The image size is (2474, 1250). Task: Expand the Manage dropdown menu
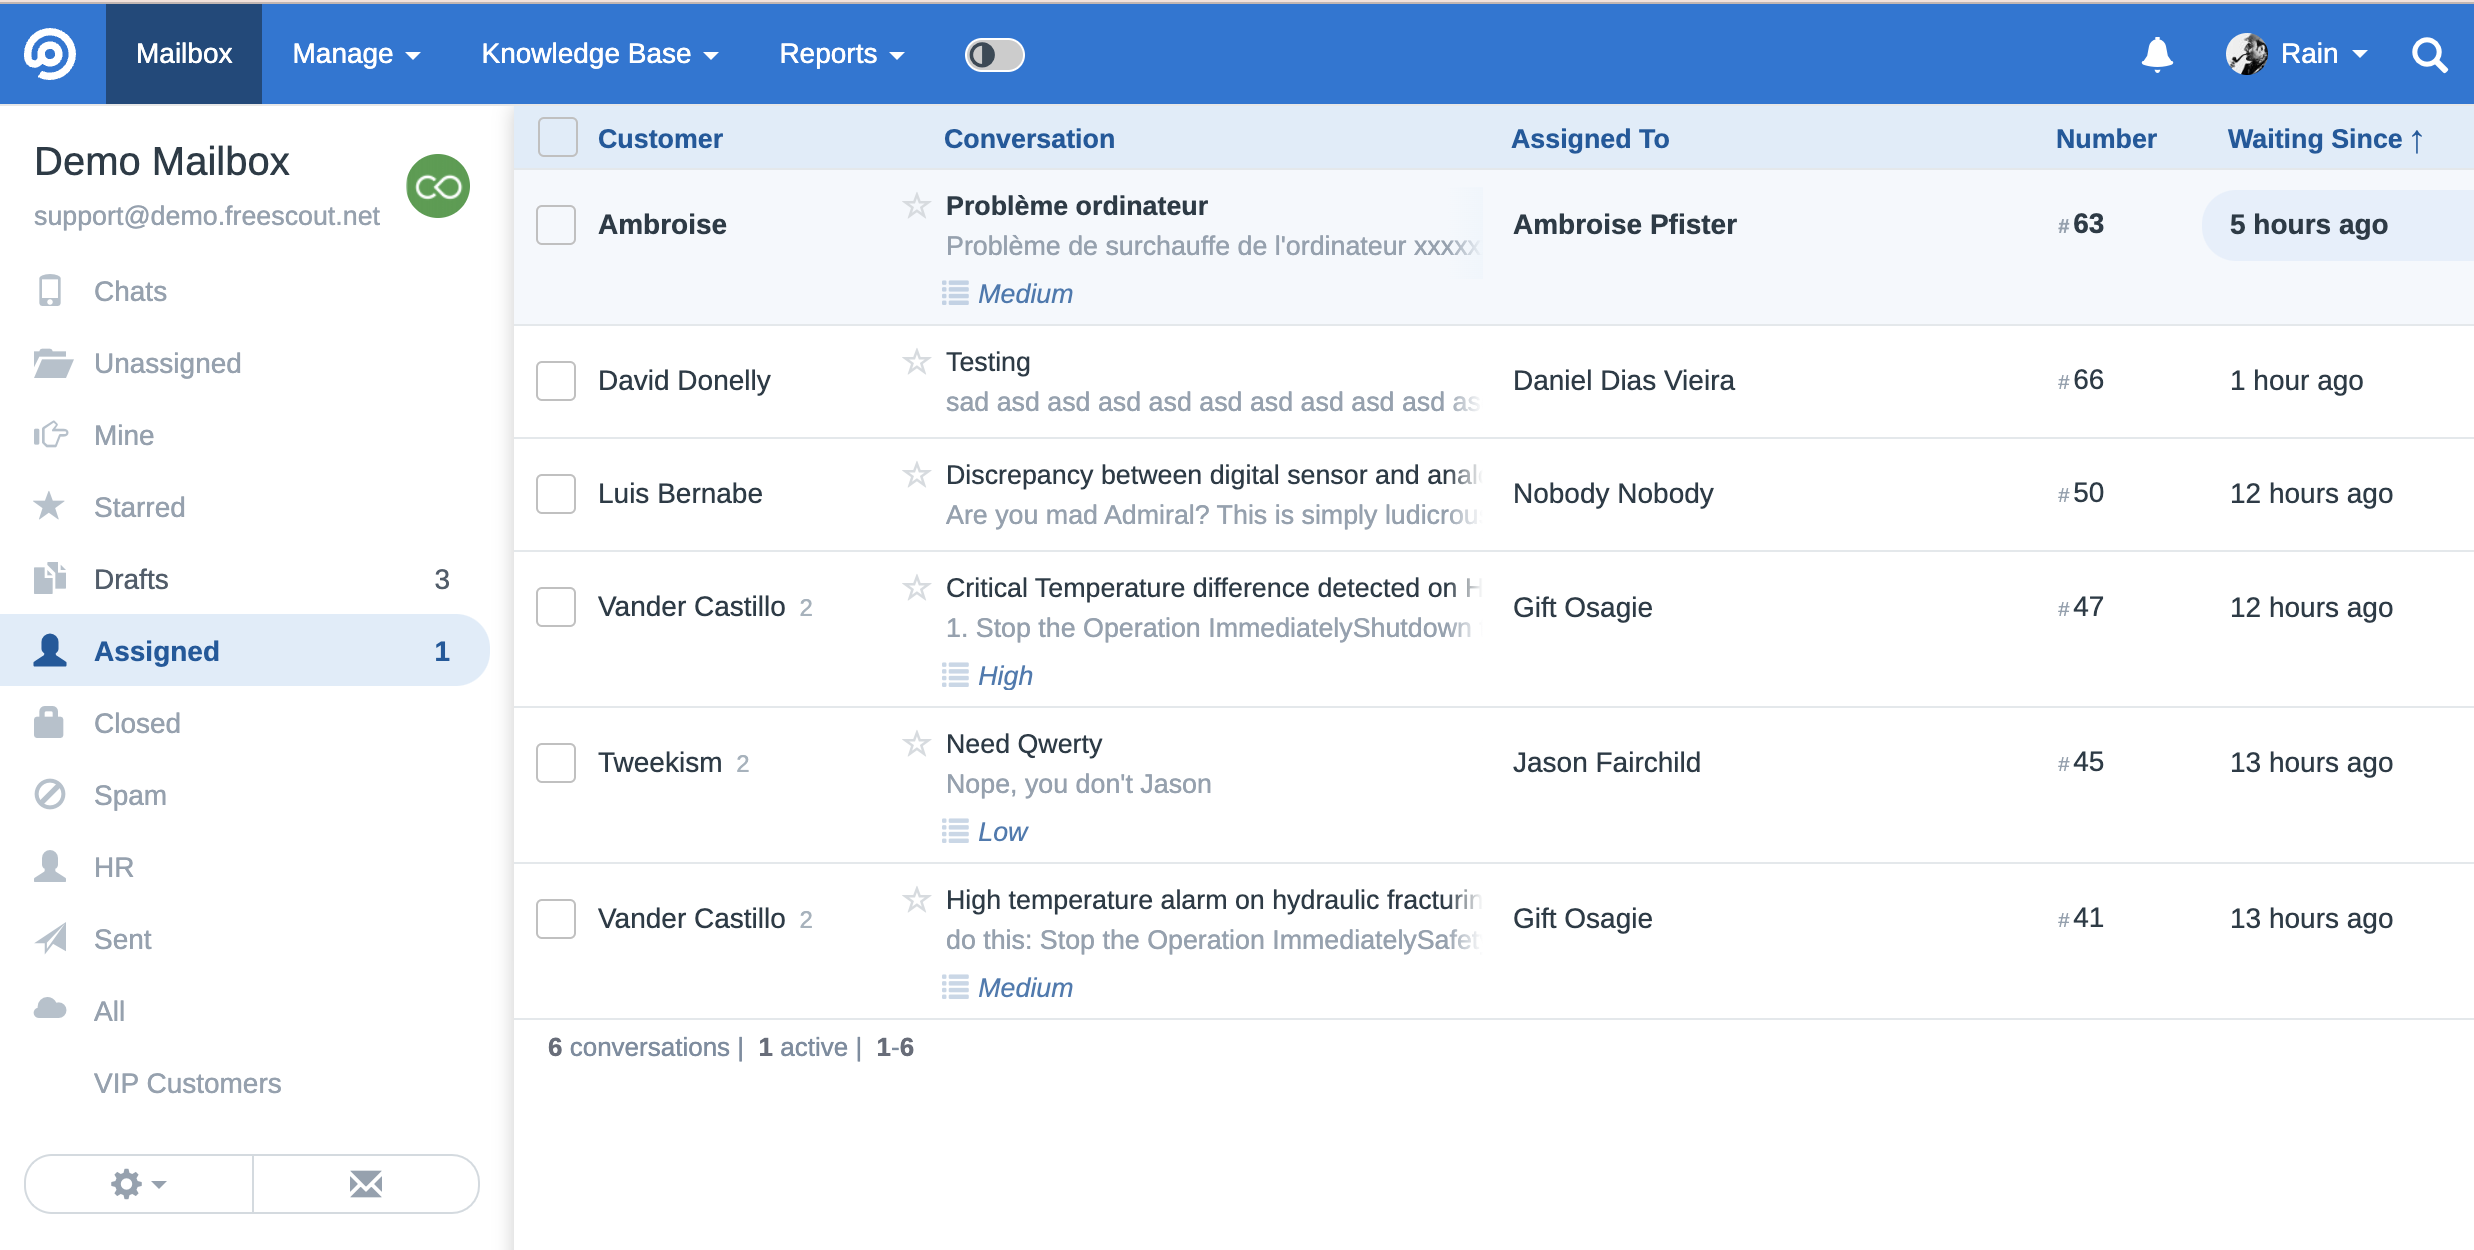point(355,54)
